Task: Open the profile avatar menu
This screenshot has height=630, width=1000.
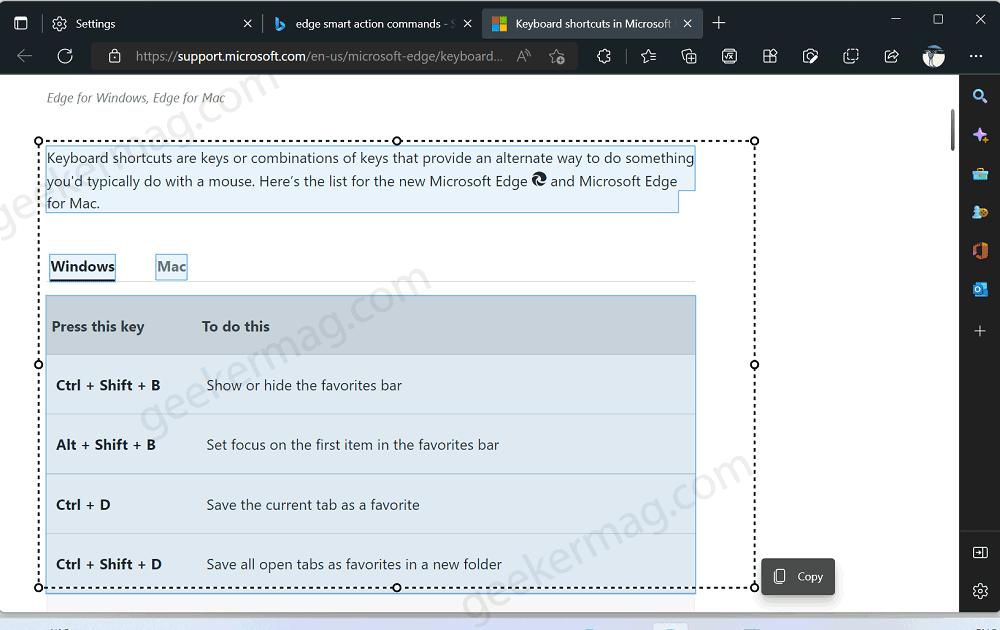Action: coord(933,57)
